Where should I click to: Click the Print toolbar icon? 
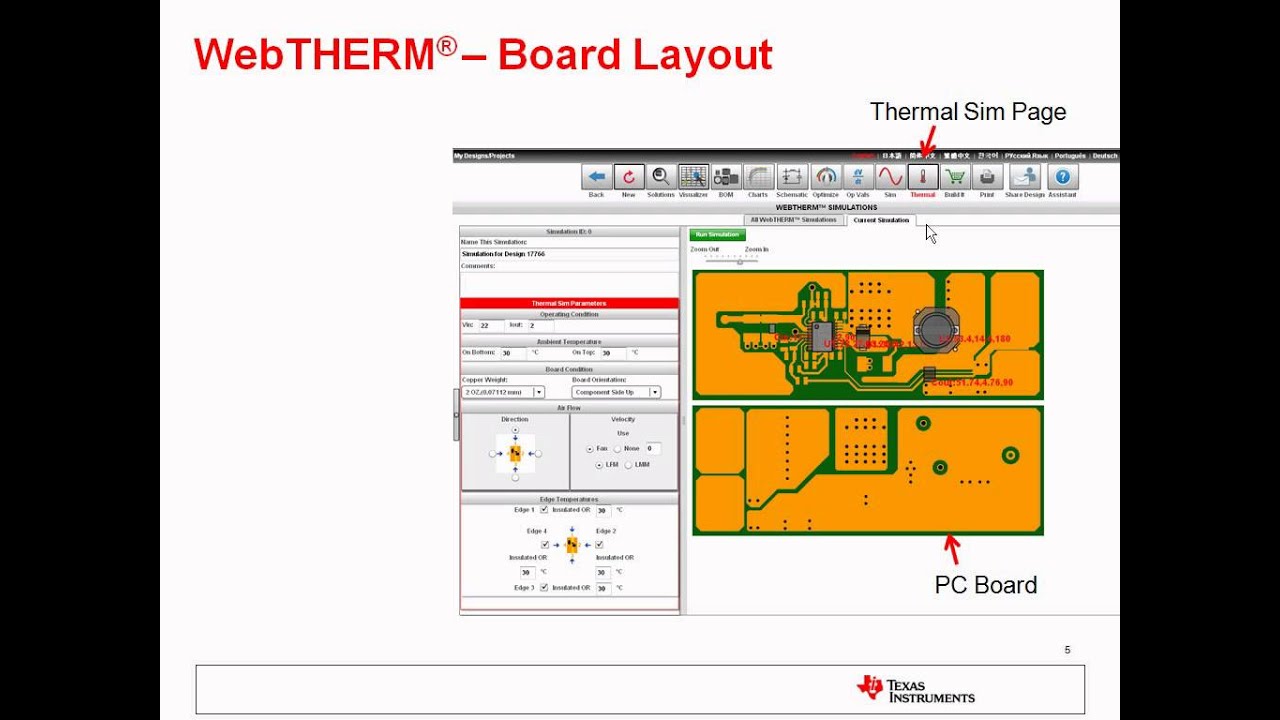987,177
